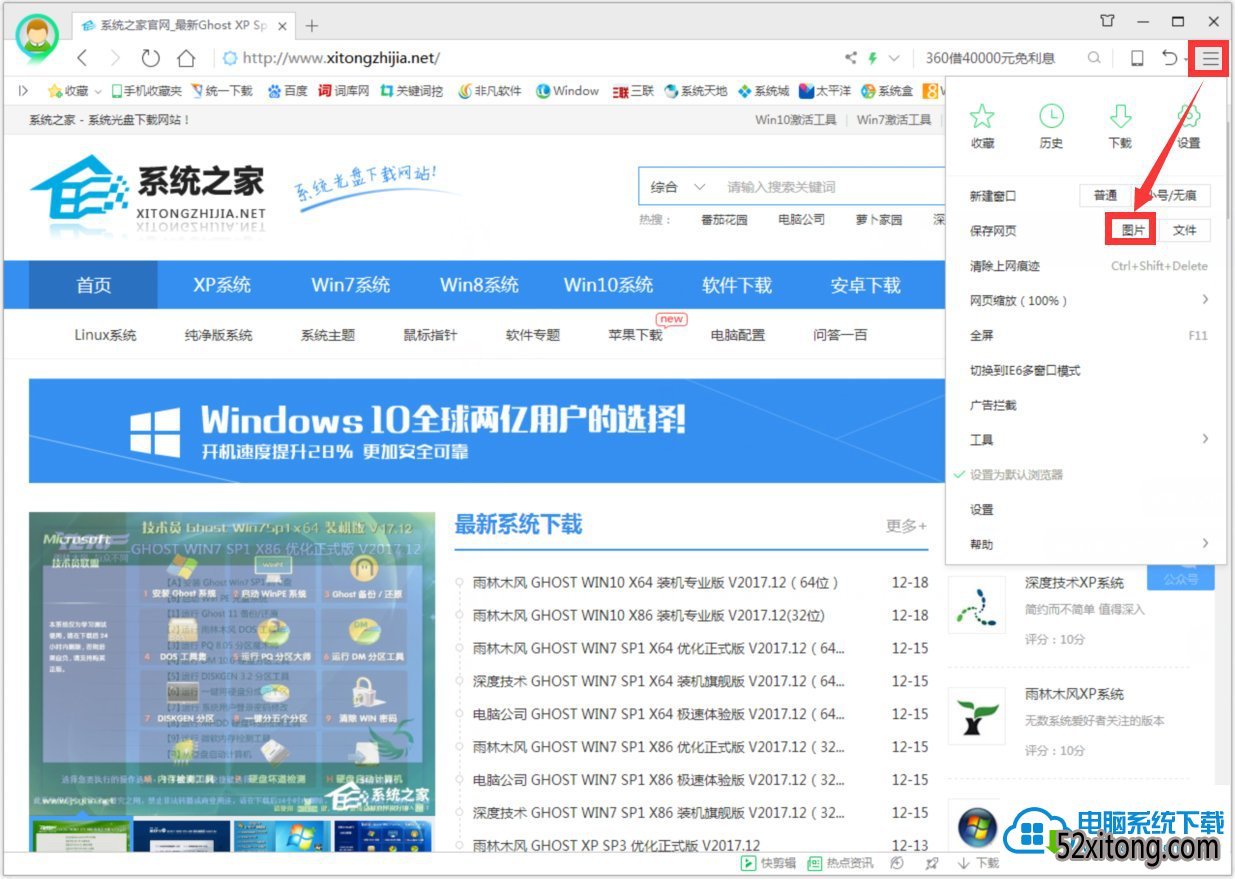
Task: Open the 百度 bookmark
Action: point(287,91)
